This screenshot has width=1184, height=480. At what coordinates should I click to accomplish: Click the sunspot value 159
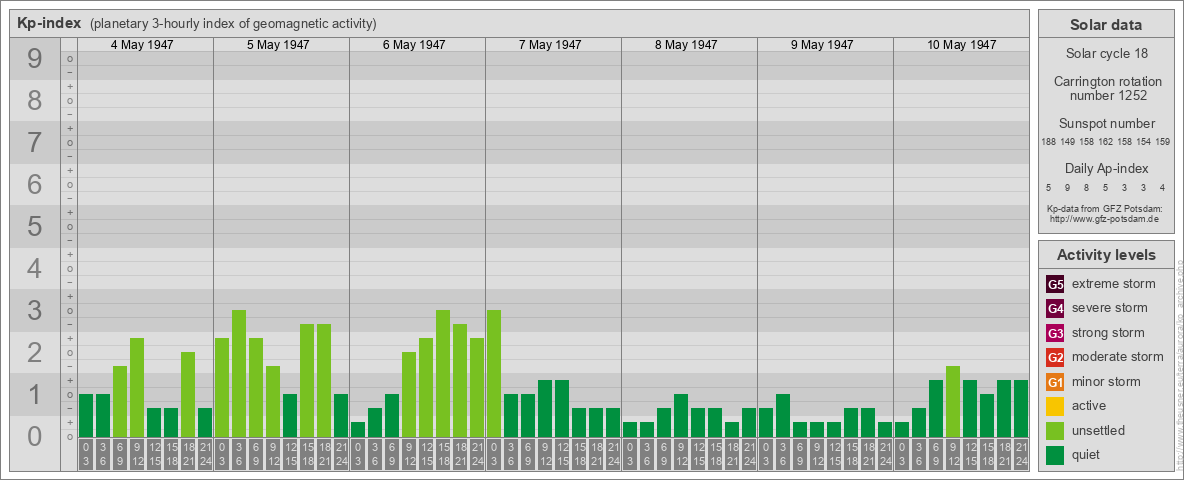[x=1163, y=142]
